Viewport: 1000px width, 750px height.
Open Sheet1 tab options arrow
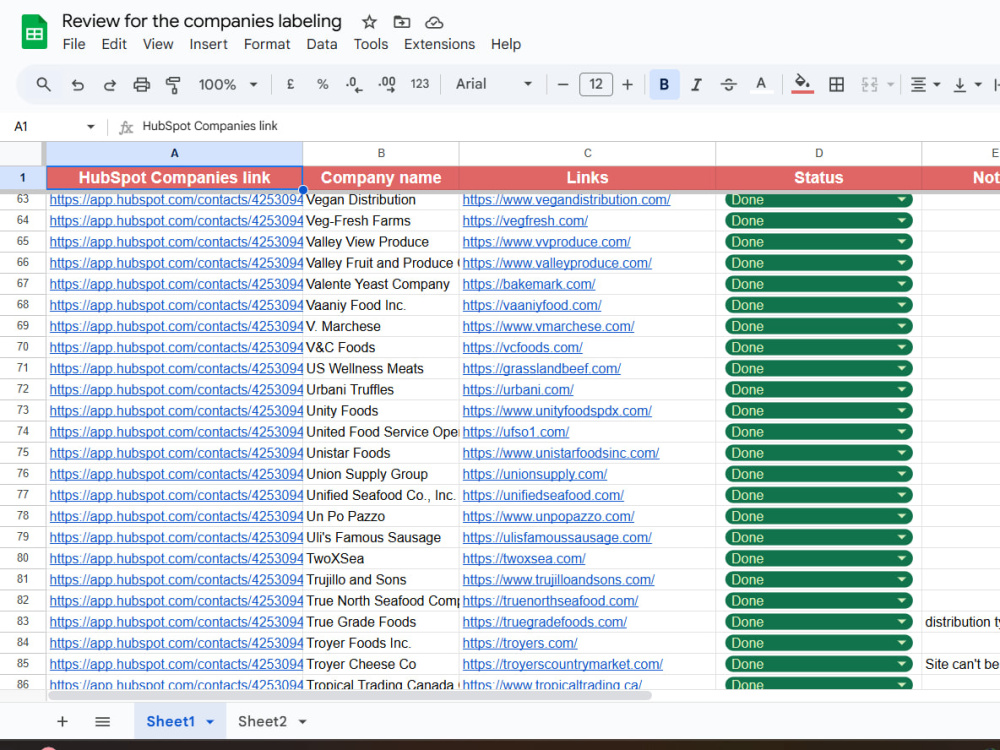[210, 722]
